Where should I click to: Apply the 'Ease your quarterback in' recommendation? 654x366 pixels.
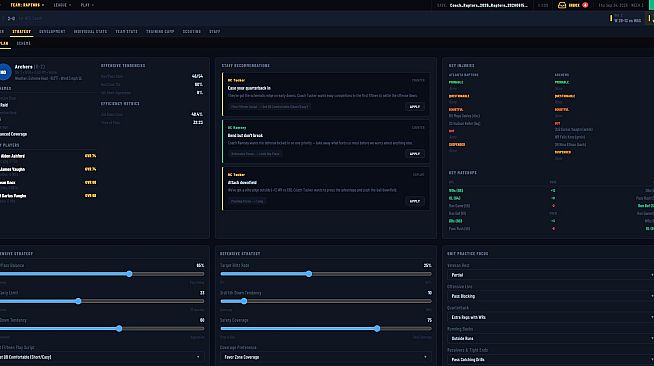click(x=415, y=107)
